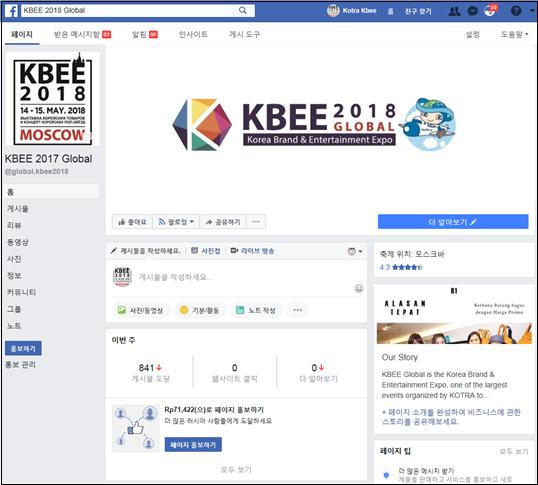Viewport: 538px width, 485px height.
Task: Click the Facebook logo icon
Action: click(x=12, y=11)
